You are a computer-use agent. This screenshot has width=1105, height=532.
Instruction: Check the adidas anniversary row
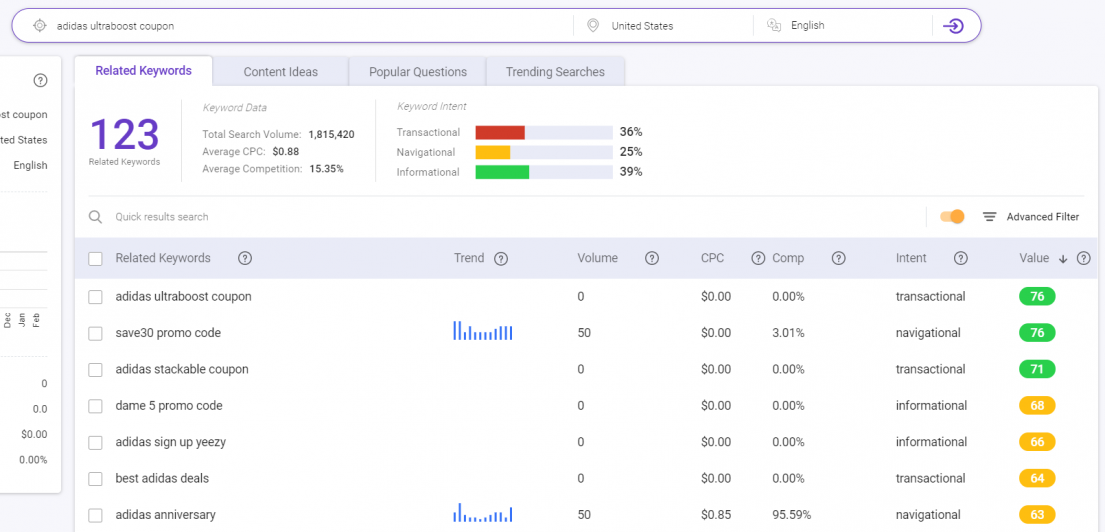pos(95,516)
